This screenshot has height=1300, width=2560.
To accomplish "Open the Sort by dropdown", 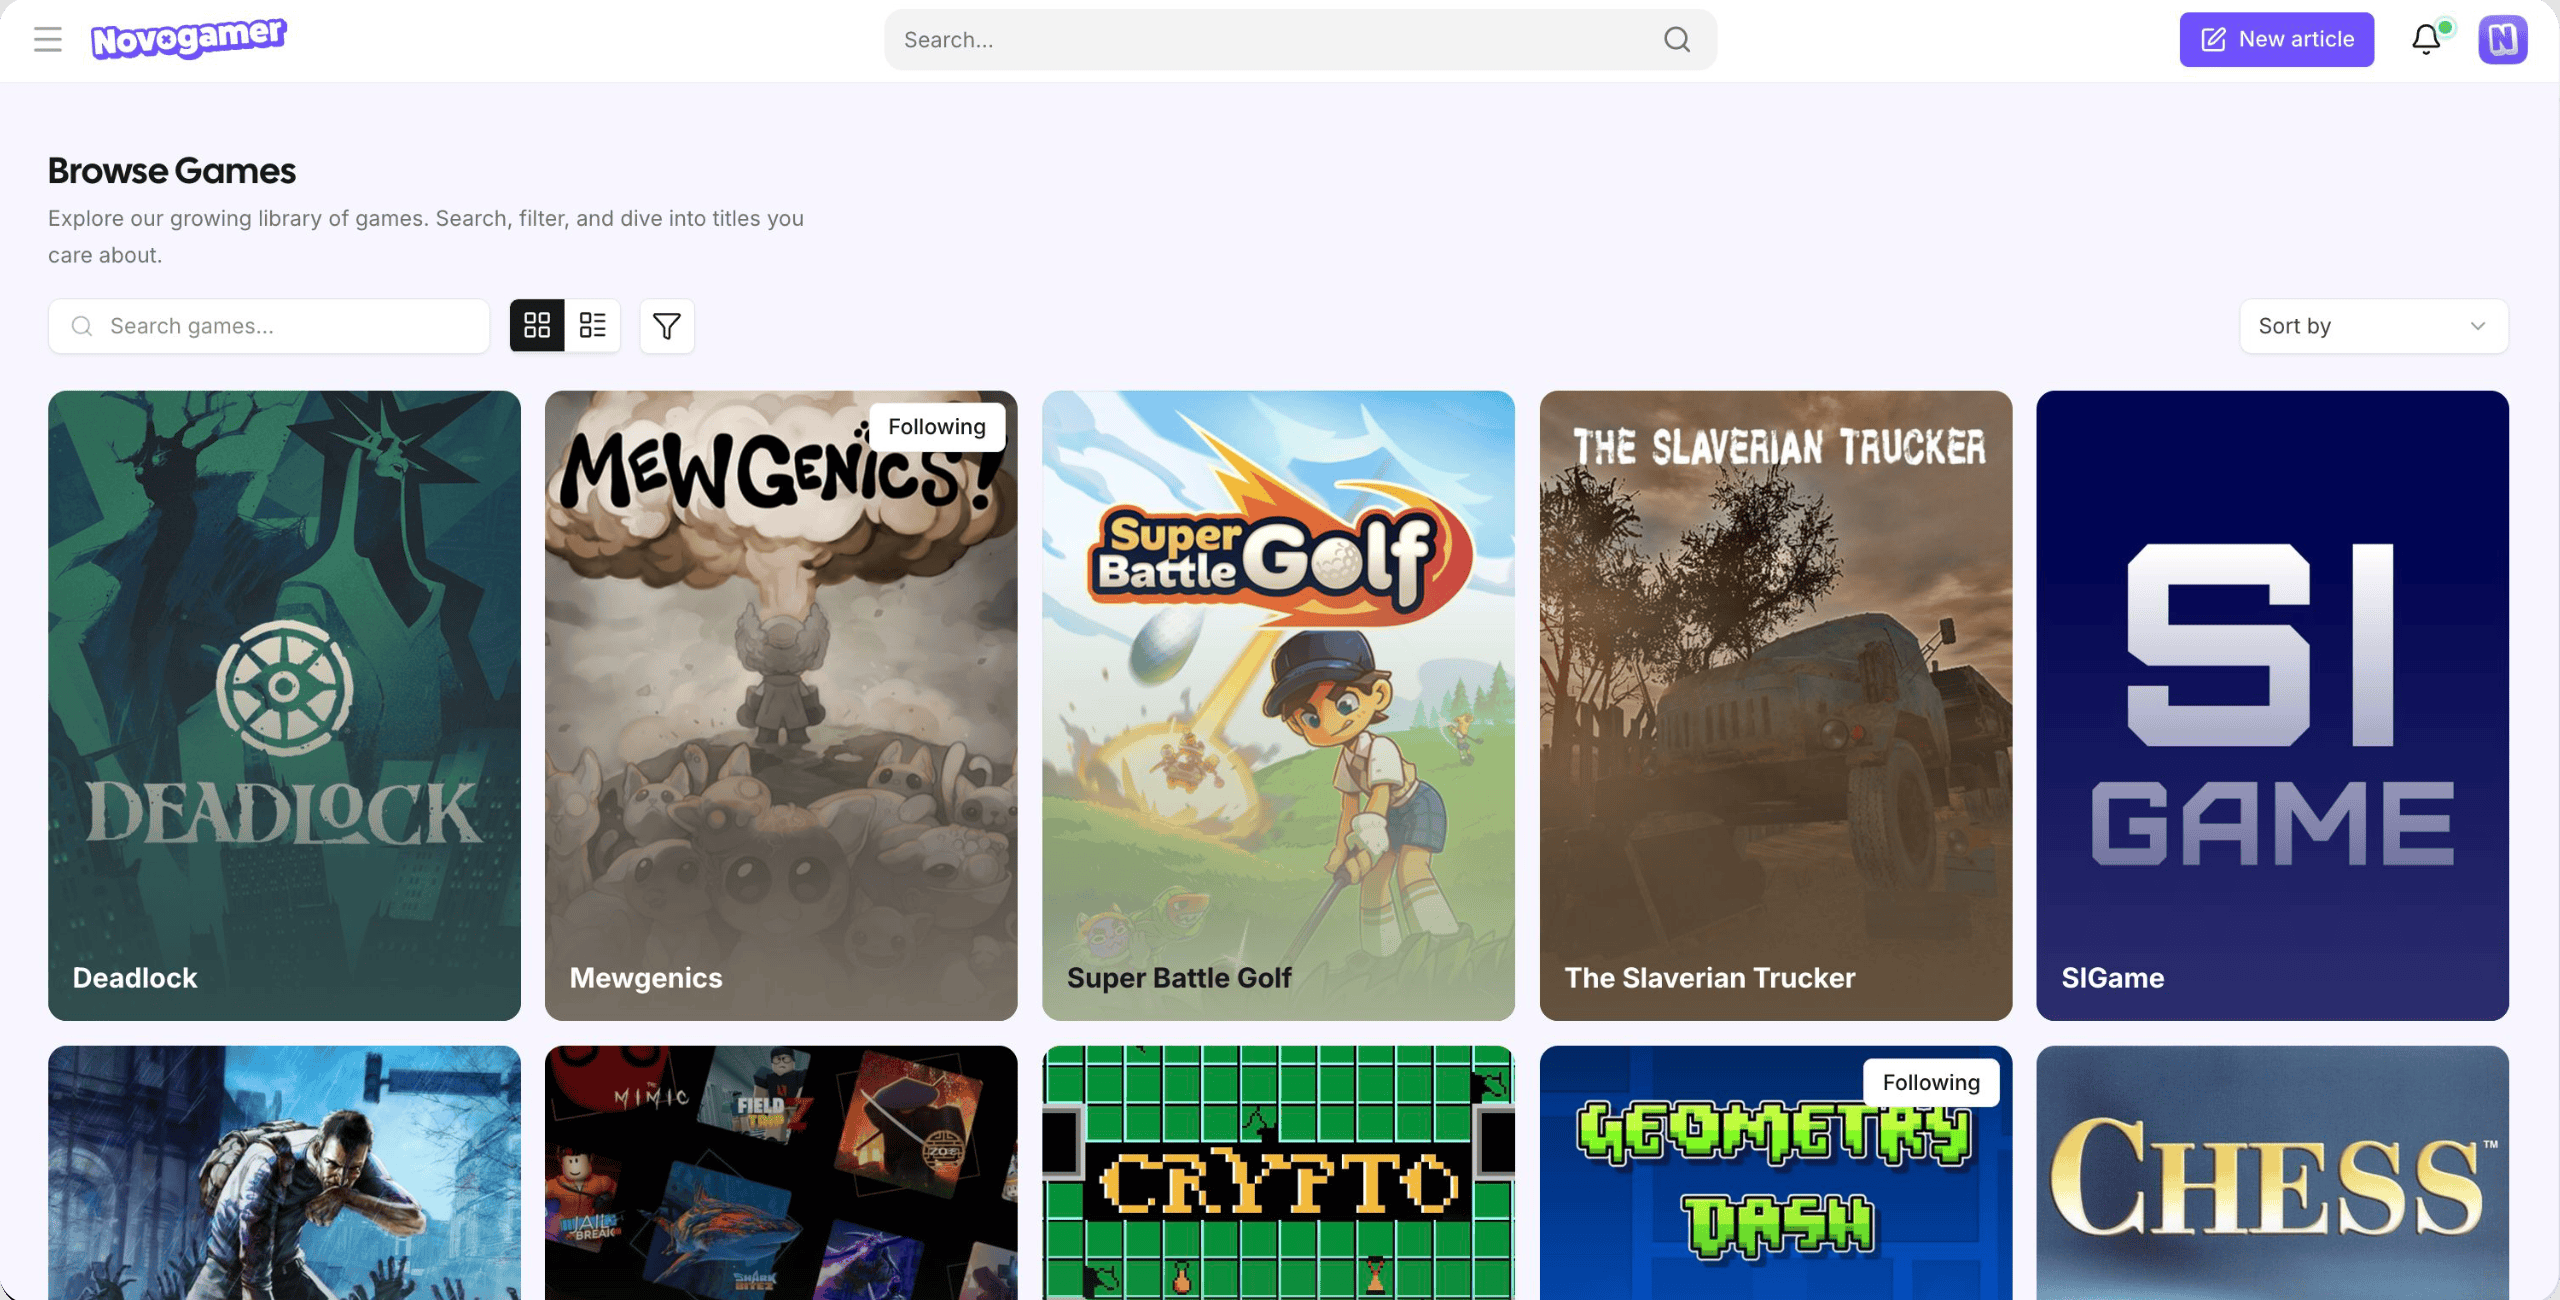I will click(2371, 326).
